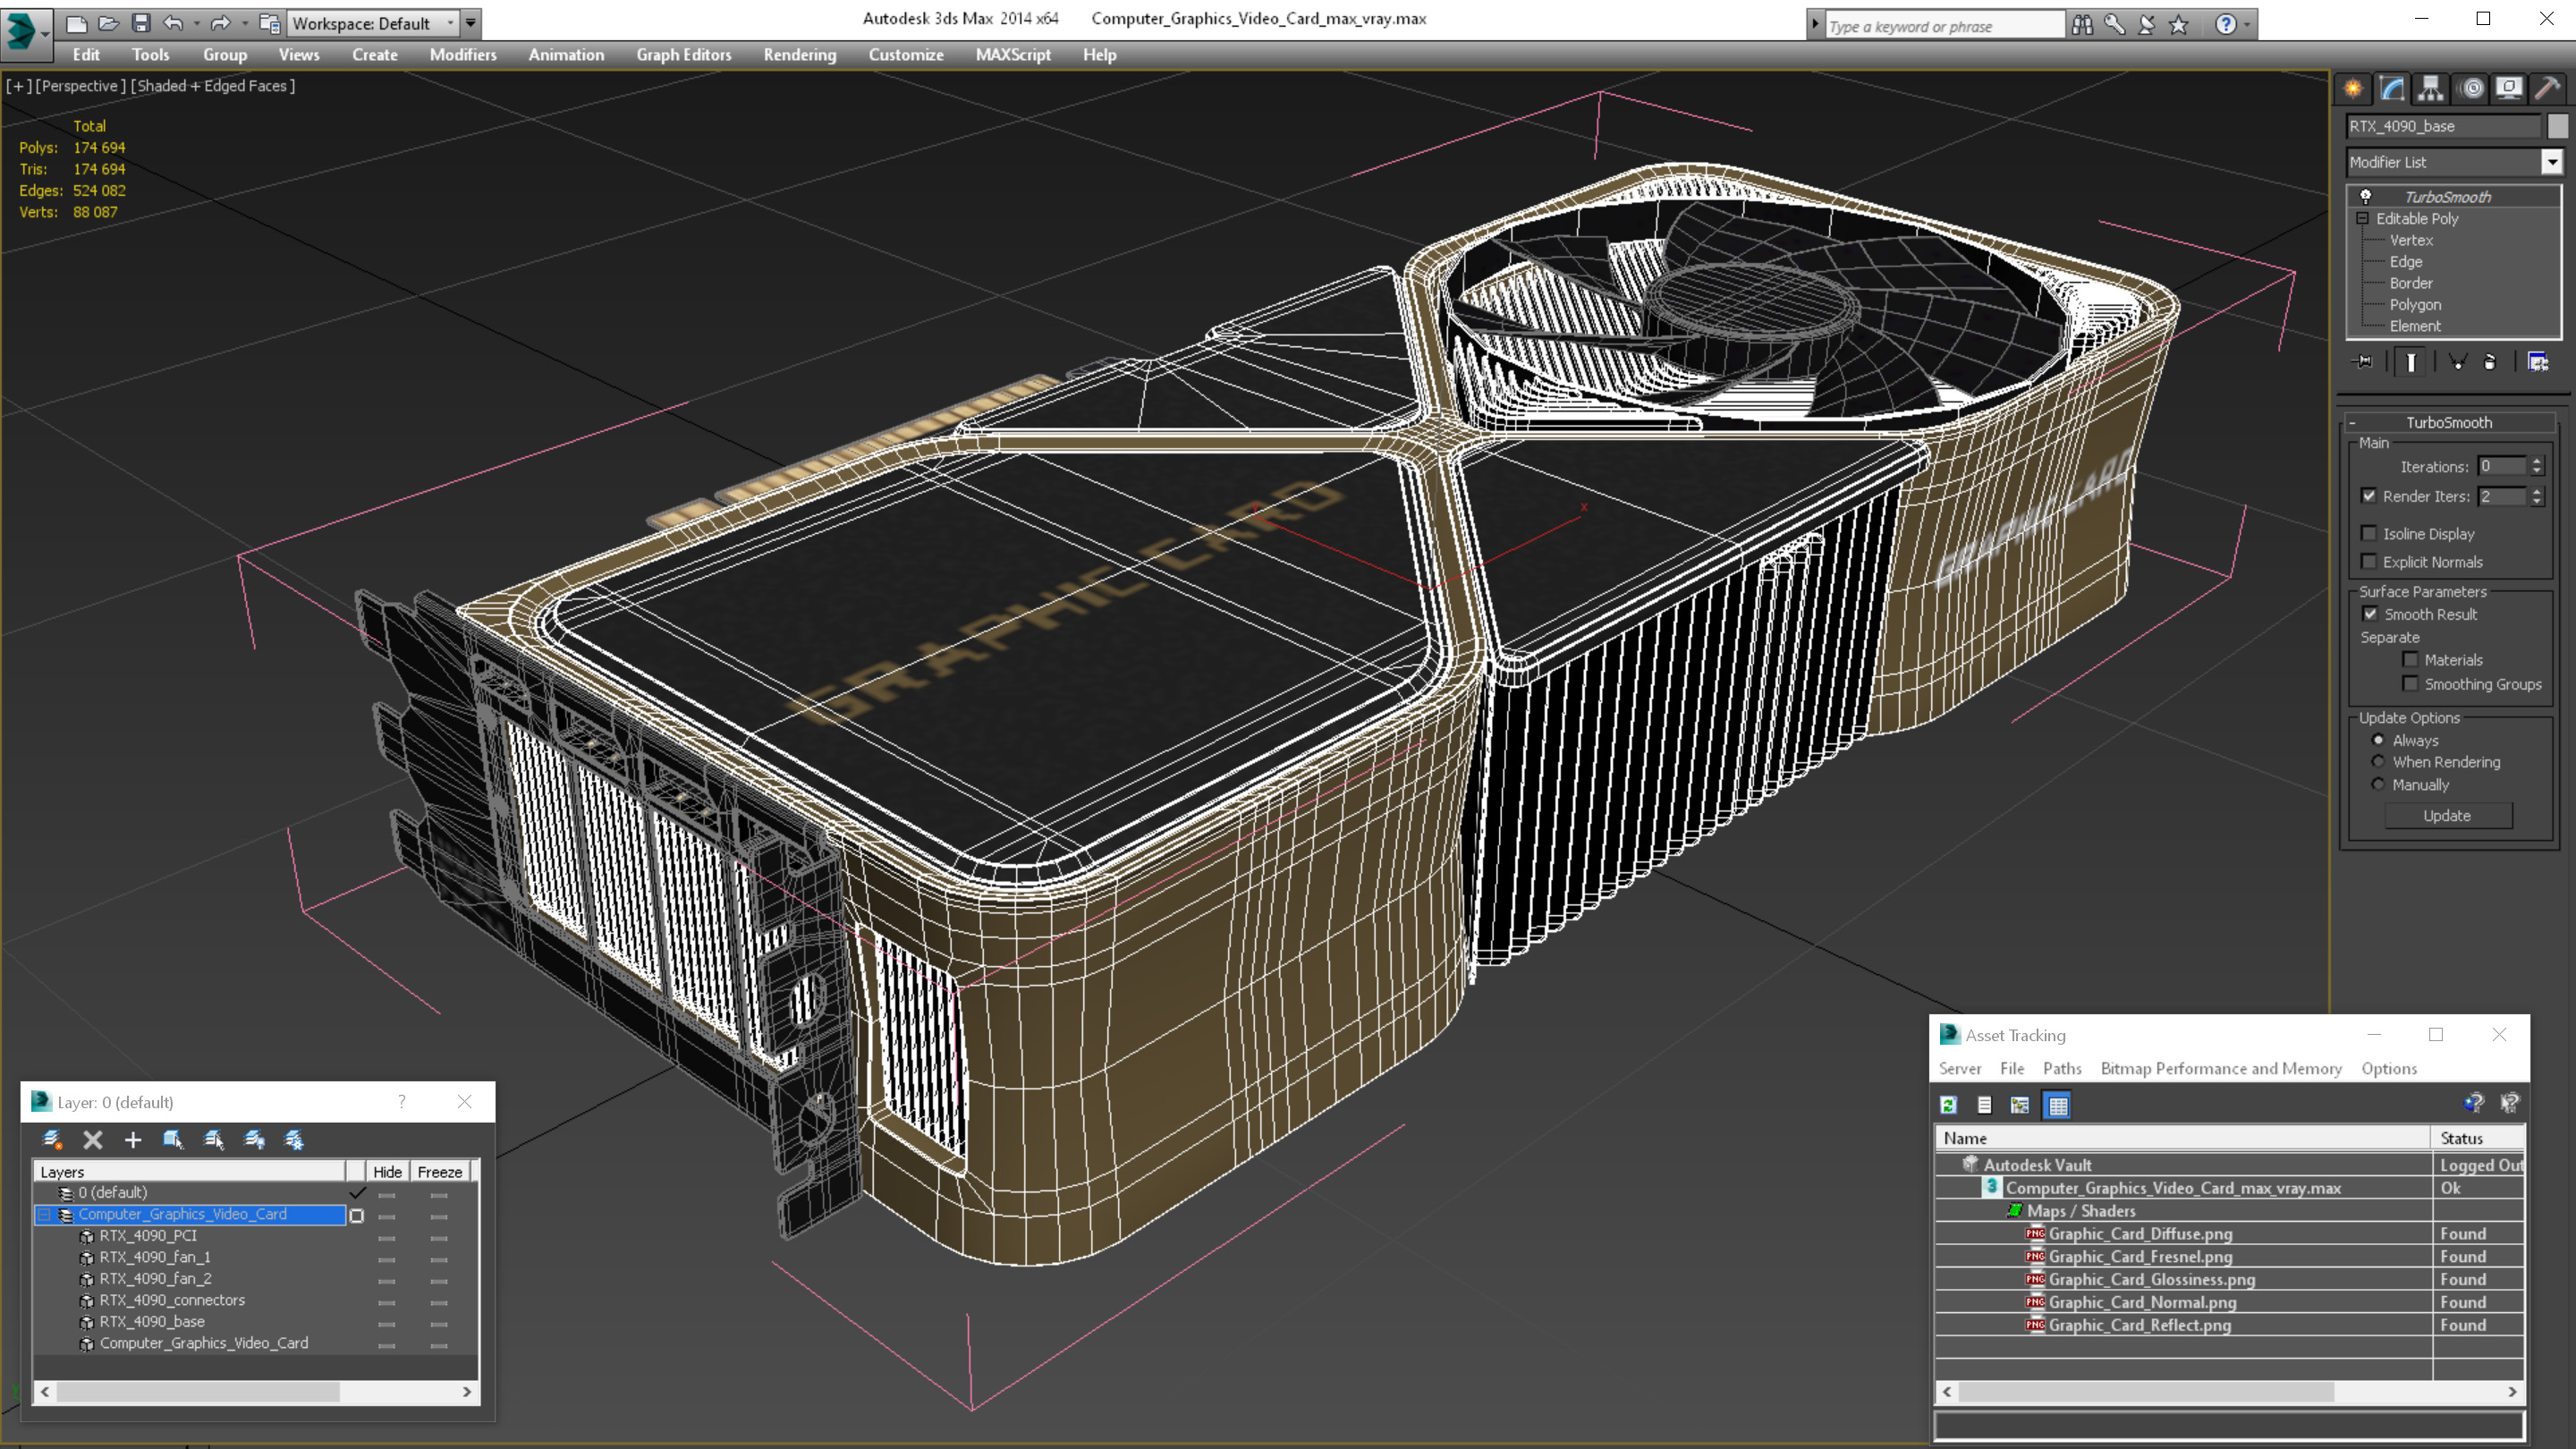Click Undo arrow in title bar

coord(173,23)
